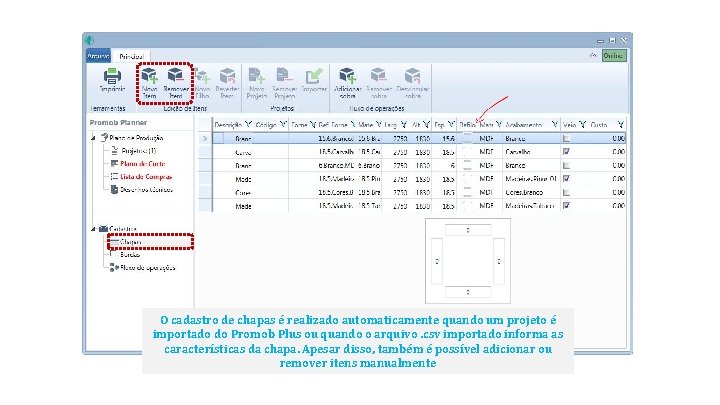Click the Adicionar sobra icon
This screenshot has height=405, width=720.
[347, 76]
